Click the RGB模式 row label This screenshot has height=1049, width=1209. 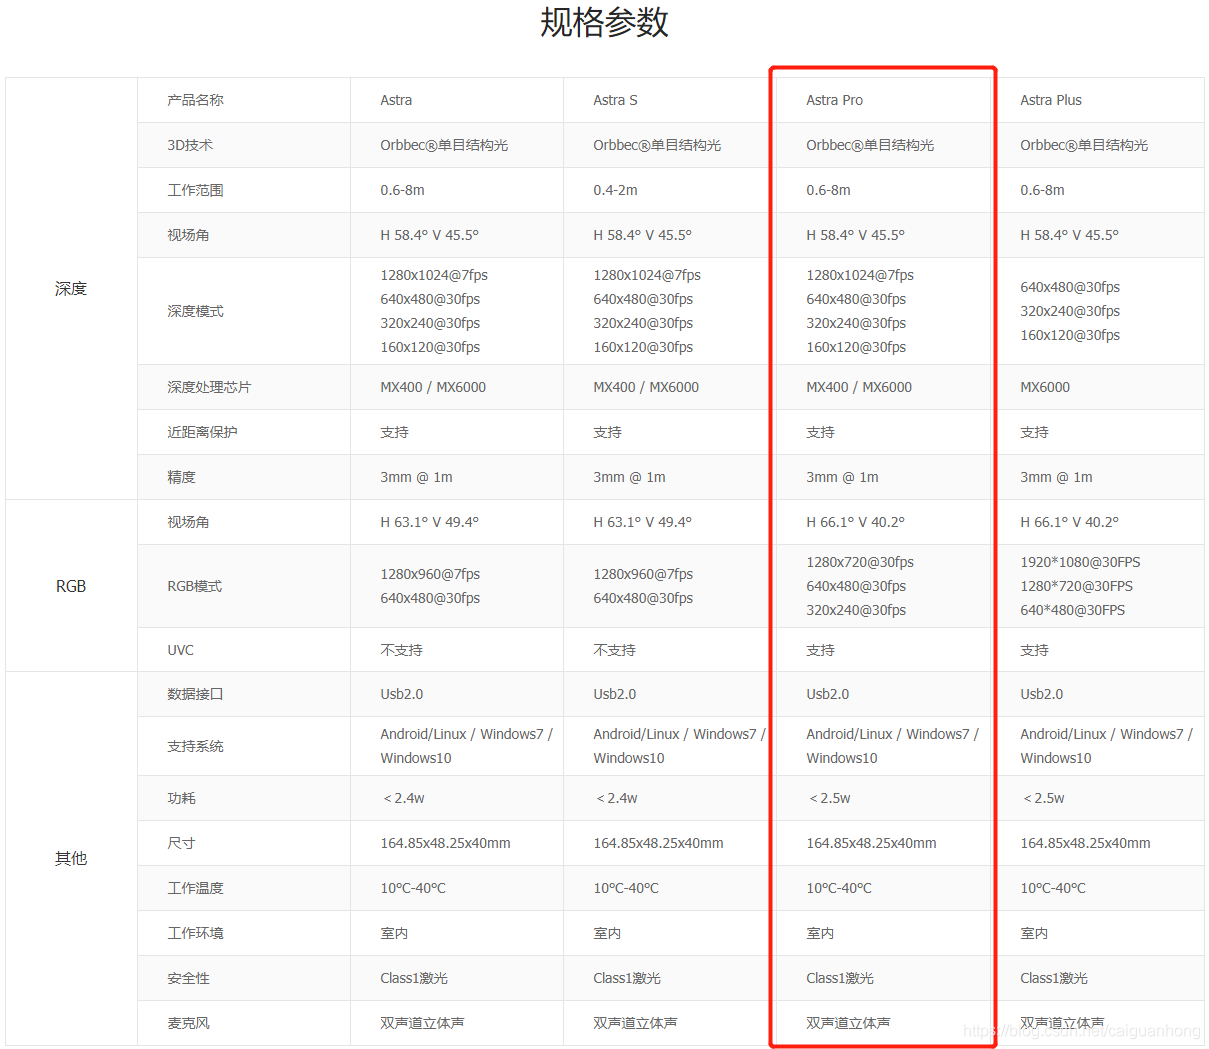[x=195, y=586]
